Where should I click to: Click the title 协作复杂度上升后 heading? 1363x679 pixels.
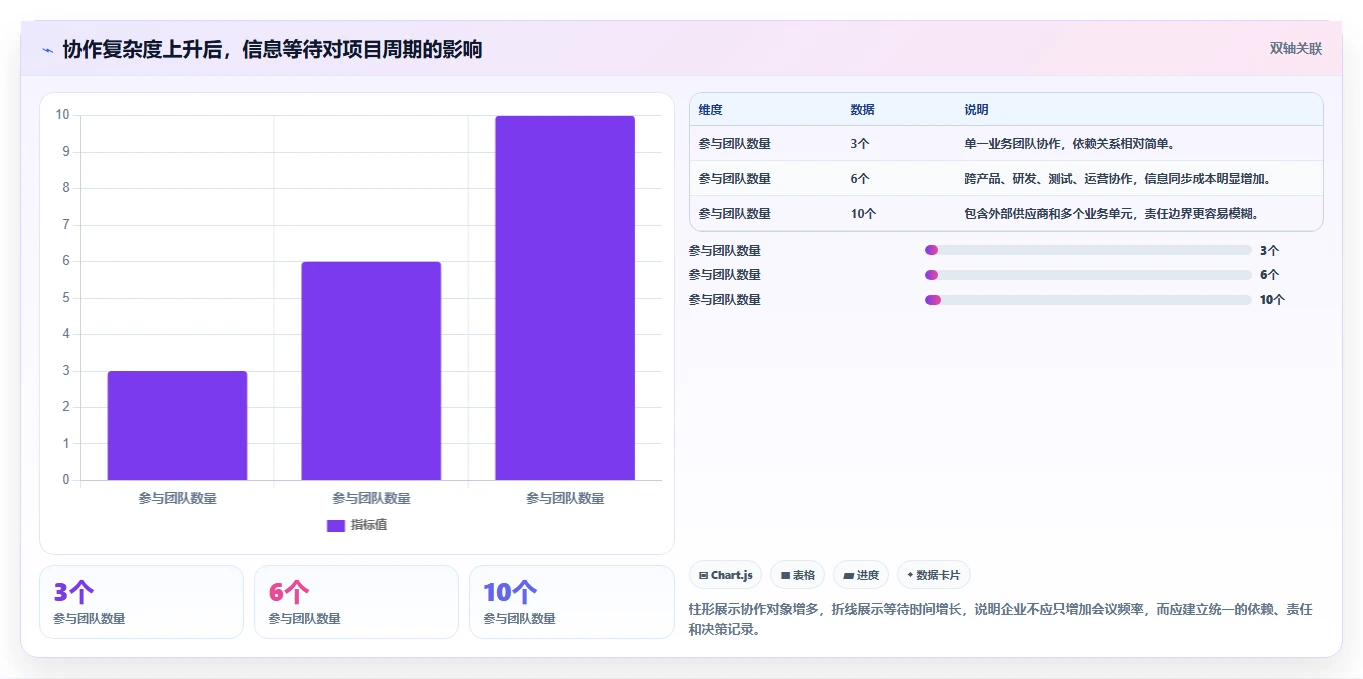(272, 49)
